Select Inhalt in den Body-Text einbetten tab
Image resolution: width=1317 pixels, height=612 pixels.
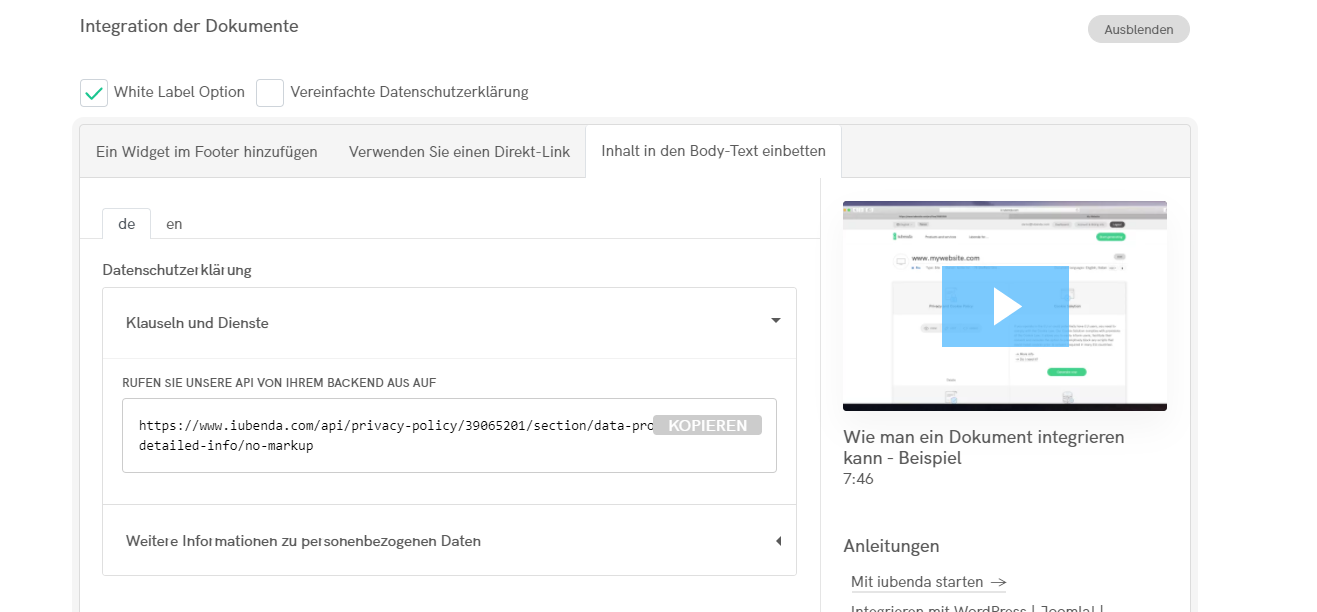click(713, 151)
